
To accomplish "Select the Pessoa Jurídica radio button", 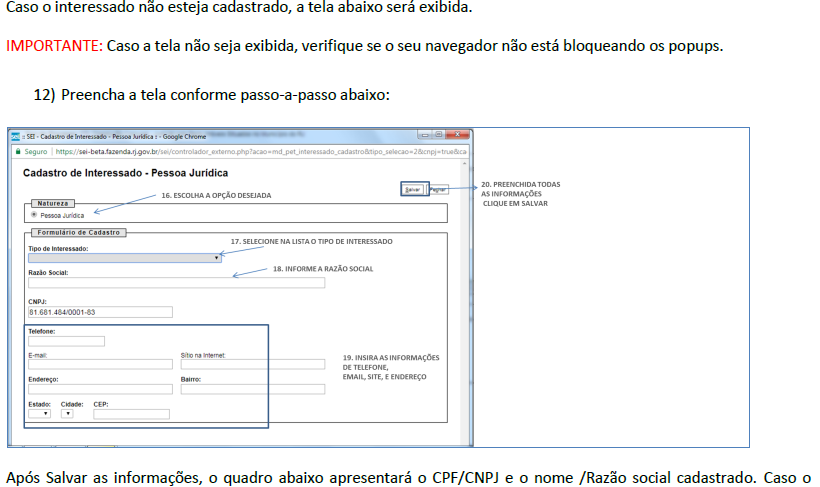I will click(34, 214).
